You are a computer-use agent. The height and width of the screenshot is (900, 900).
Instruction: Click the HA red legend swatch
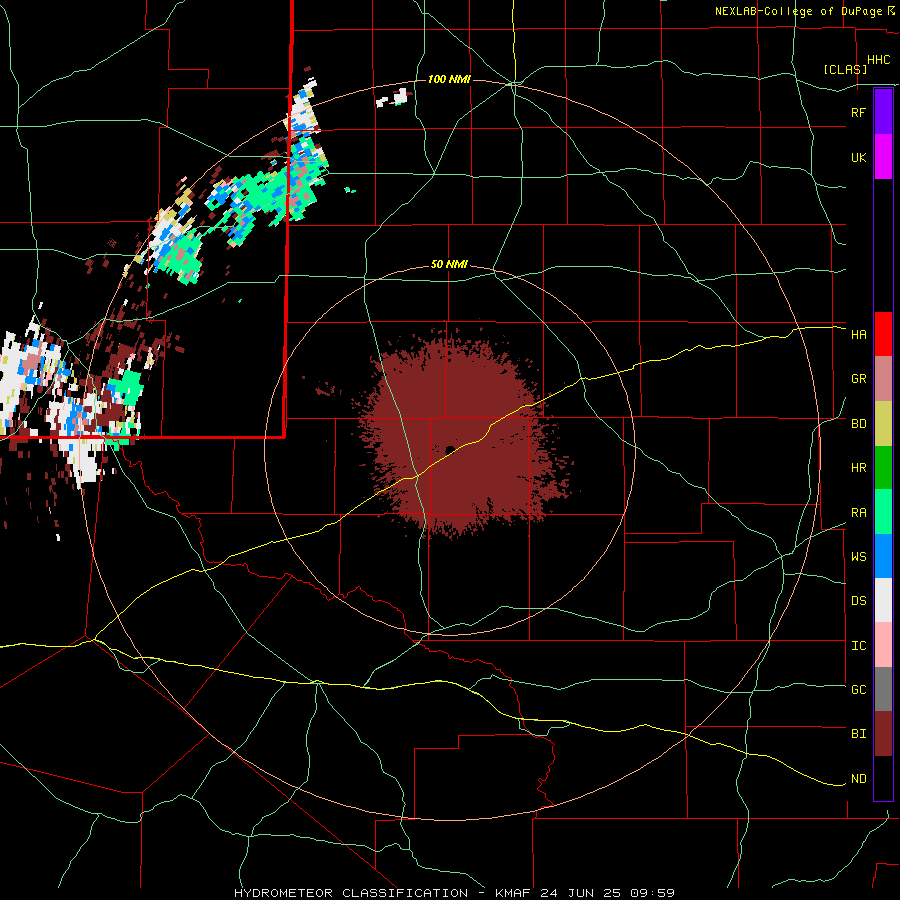(x=883, y=334)
